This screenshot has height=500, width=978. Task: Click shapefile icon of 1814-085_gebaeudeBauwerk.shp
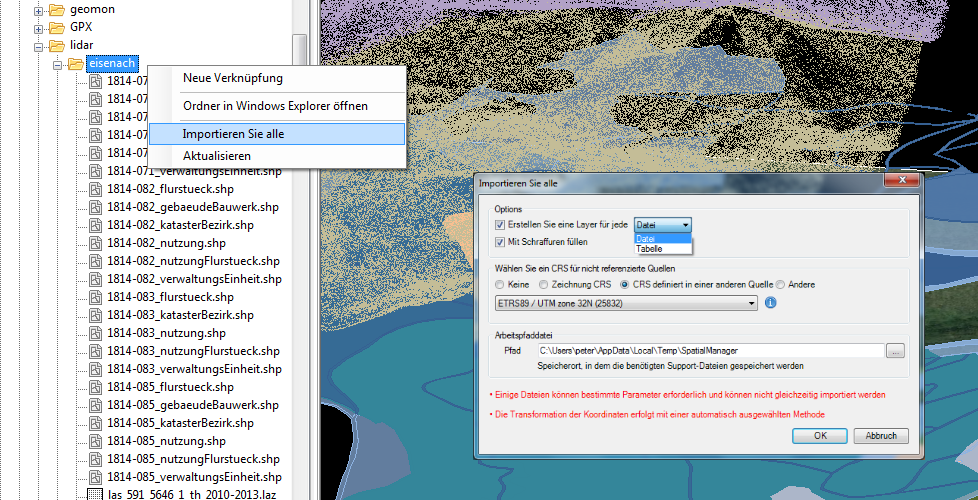tap(95, 405)
